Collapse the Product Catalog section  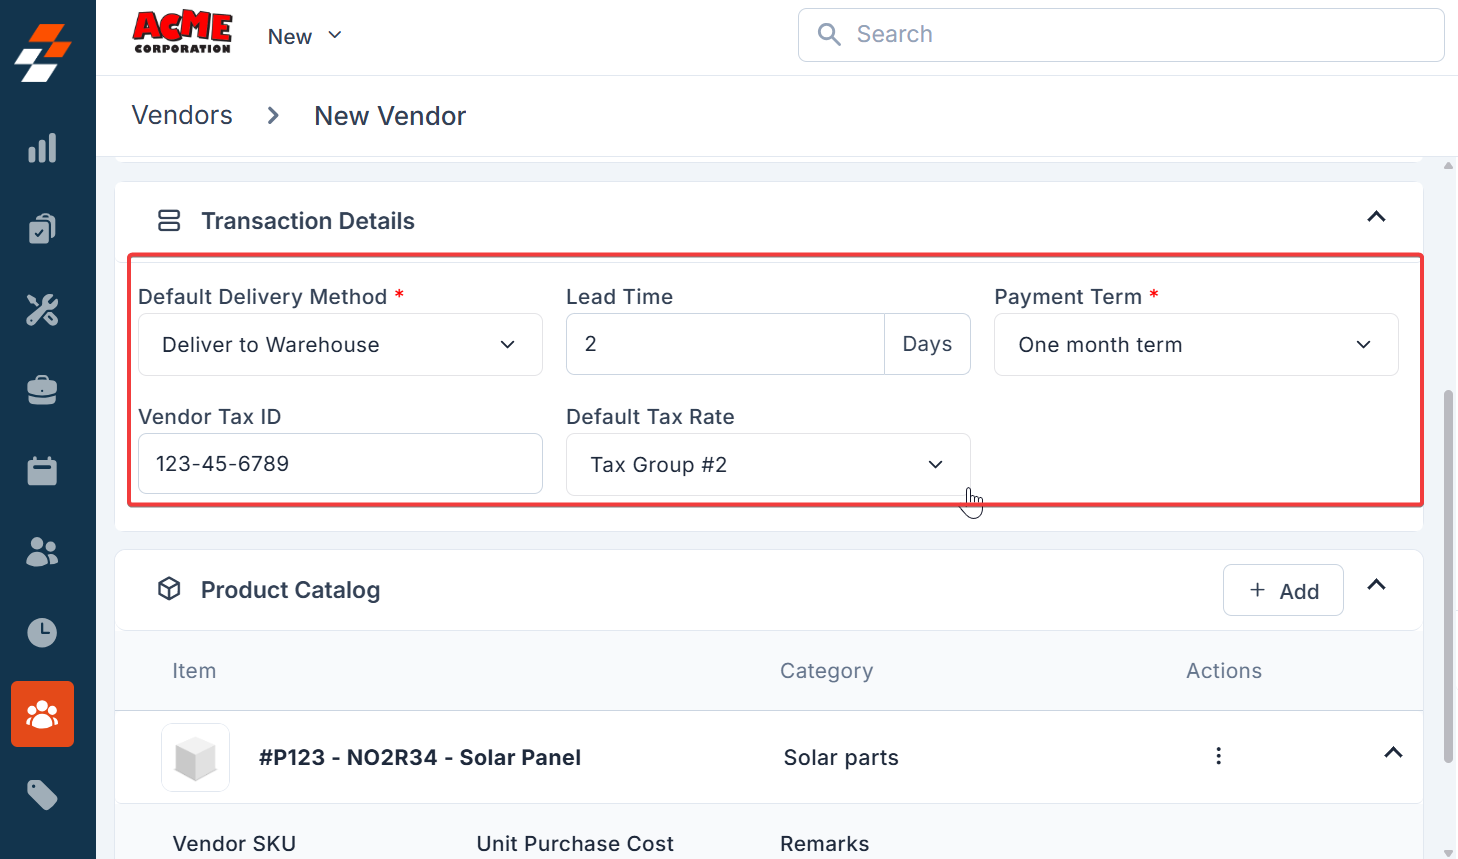[x=1376, y=585]
